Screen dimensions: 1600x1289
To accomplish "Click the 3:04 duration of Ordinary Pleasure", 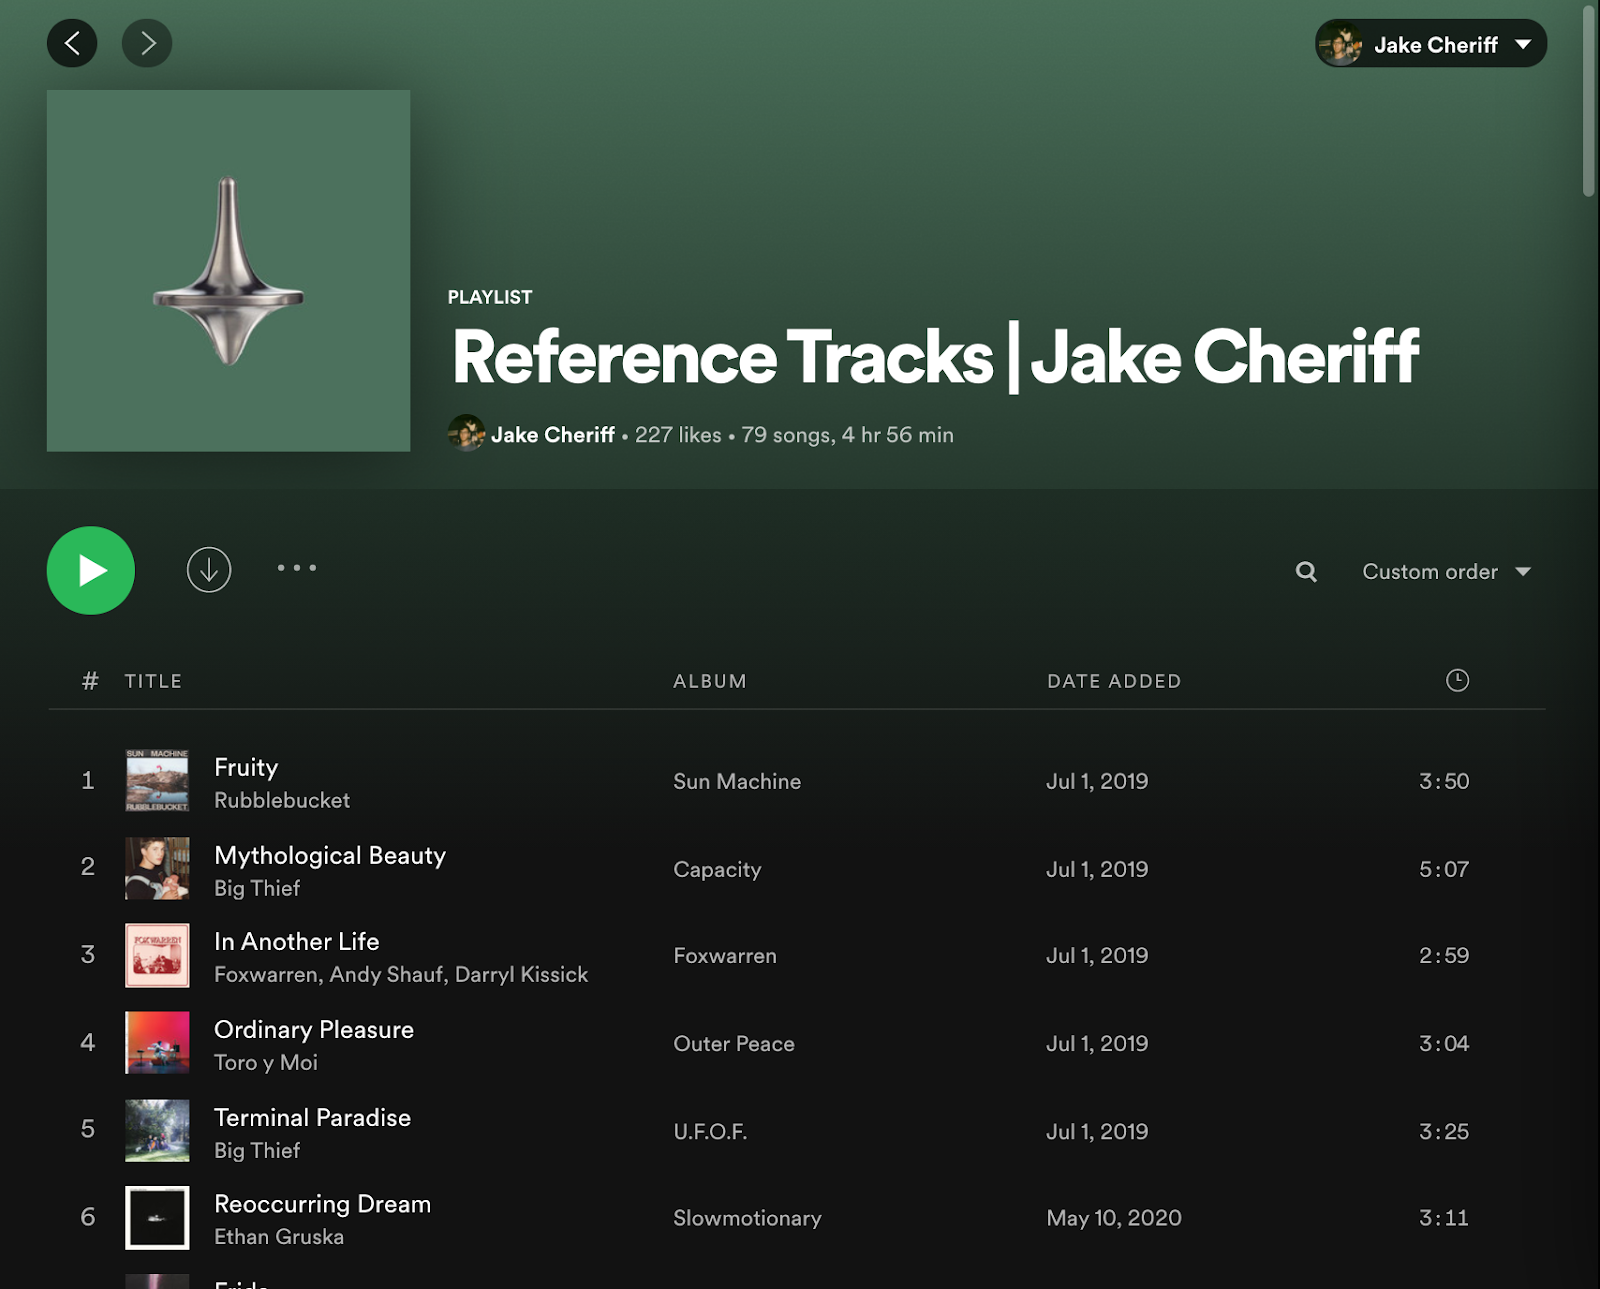I will click(1444, 1044).
